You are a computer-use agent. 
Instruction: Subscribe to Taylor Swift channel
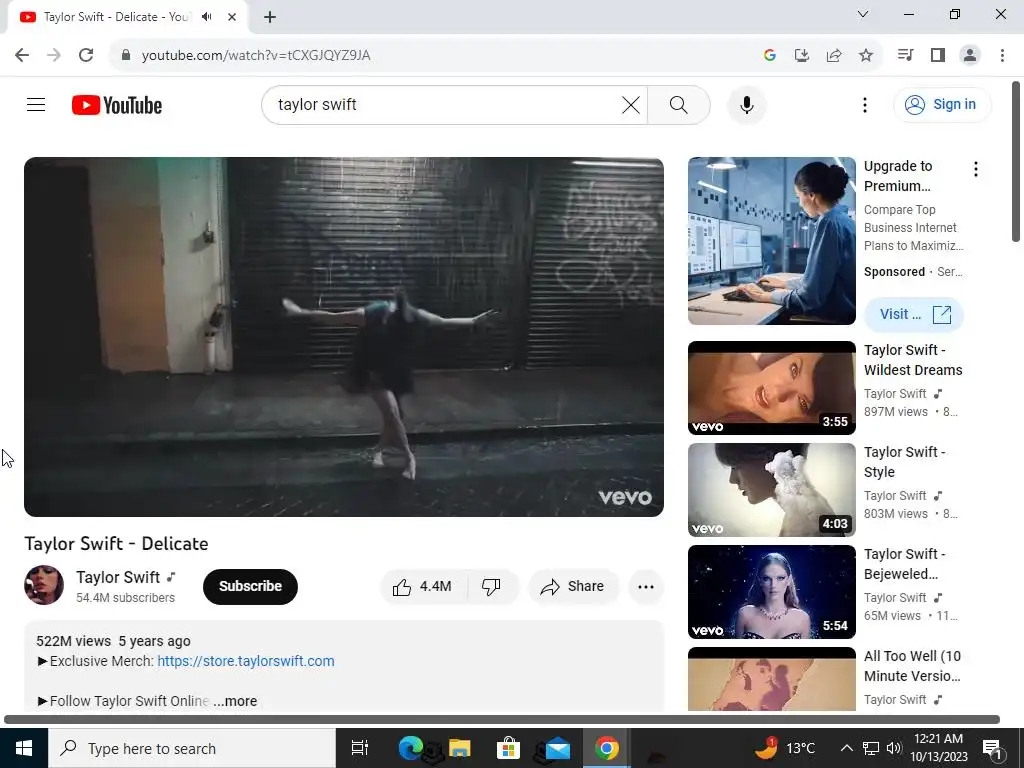click(x=250, y=586)
